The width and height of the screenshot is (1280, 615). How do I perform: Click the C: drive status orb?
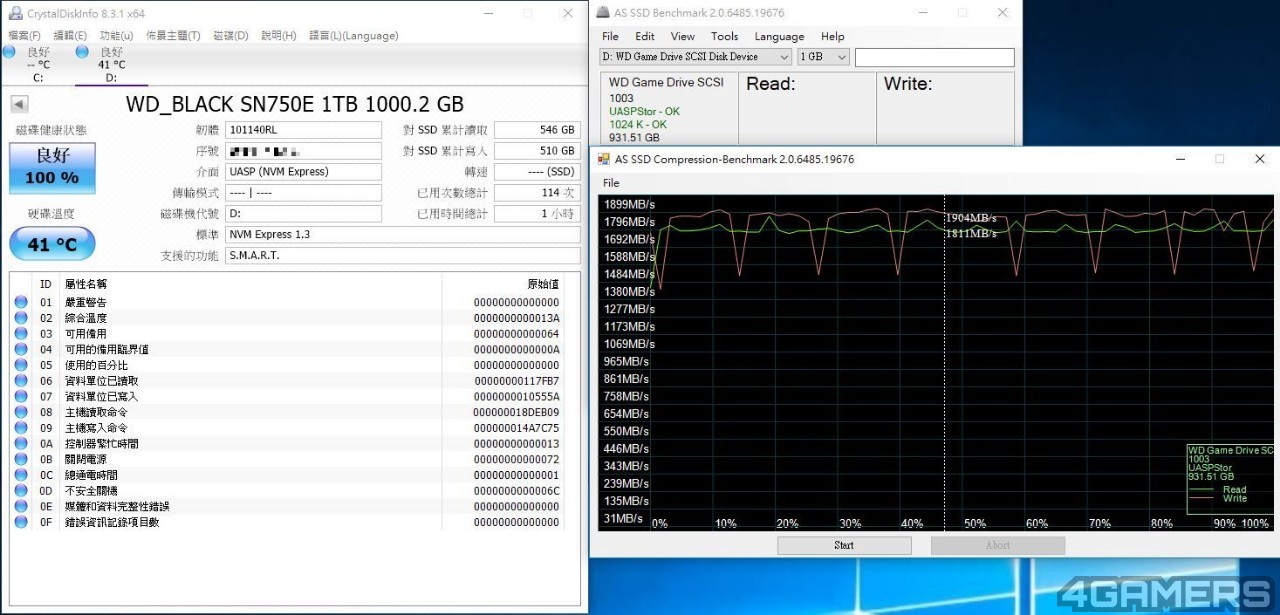[x=9, y=52]
